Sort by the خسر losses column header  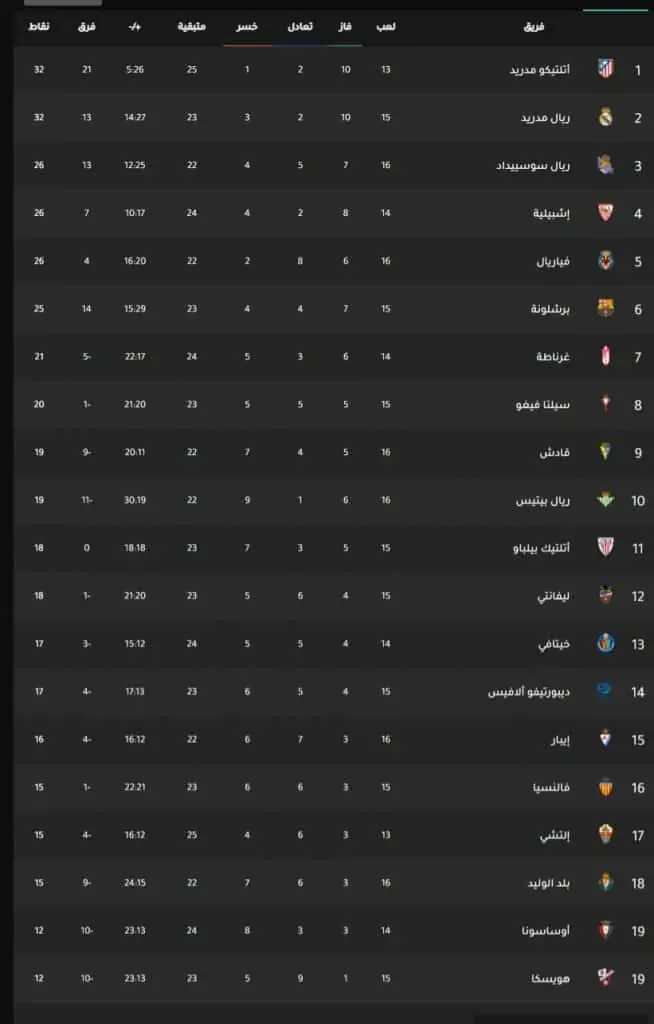[247, 27]
